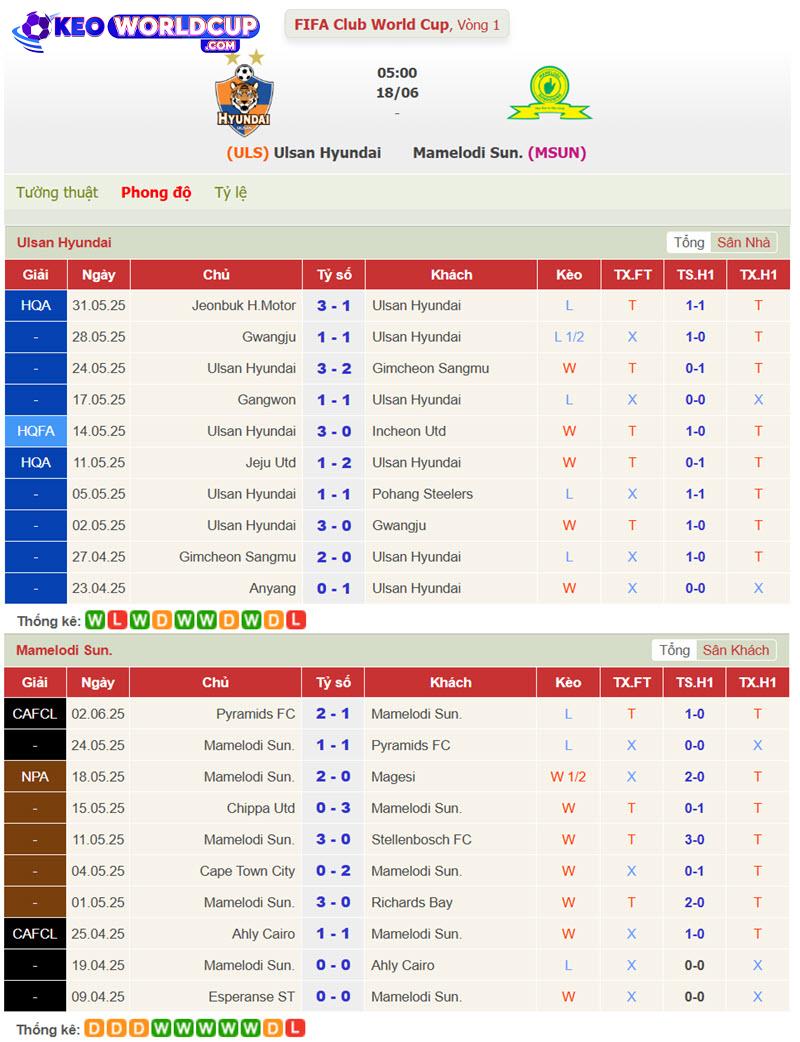Open the 3 - 1 score on 31.05.25
The image size is (800, 1042).
pyautogui.click(x=334, y=306)
